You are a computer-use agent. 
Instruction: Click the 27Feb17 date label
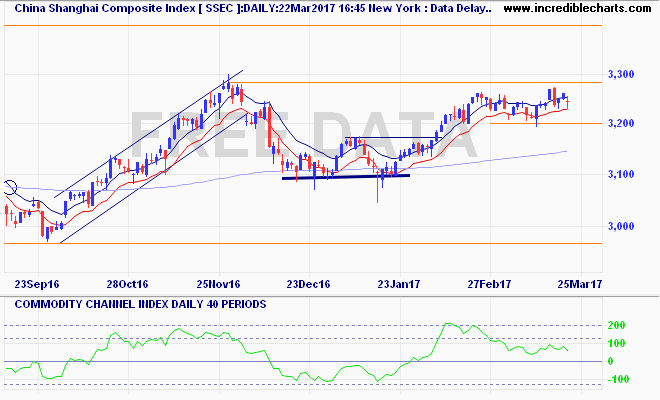[489, 284]
